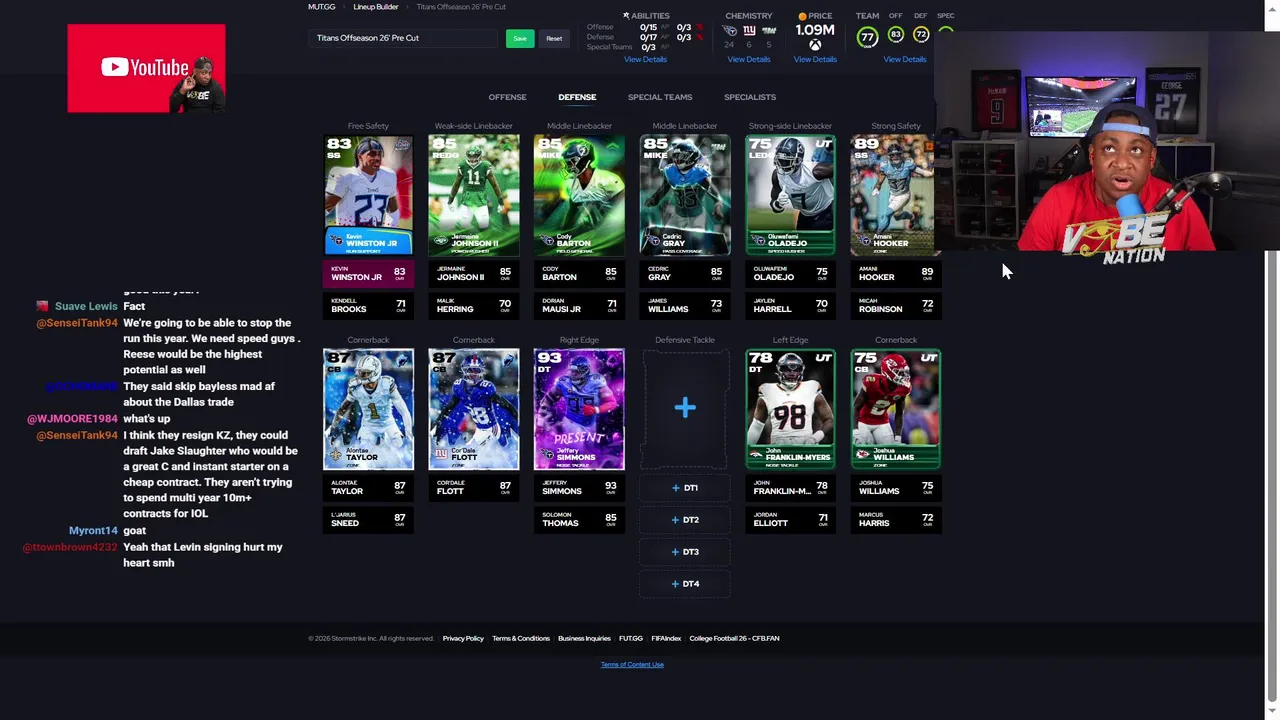Open Terms of Content Use link
Image resolution: width=1280 pixels, height=720 pixels.
[632, 665]
